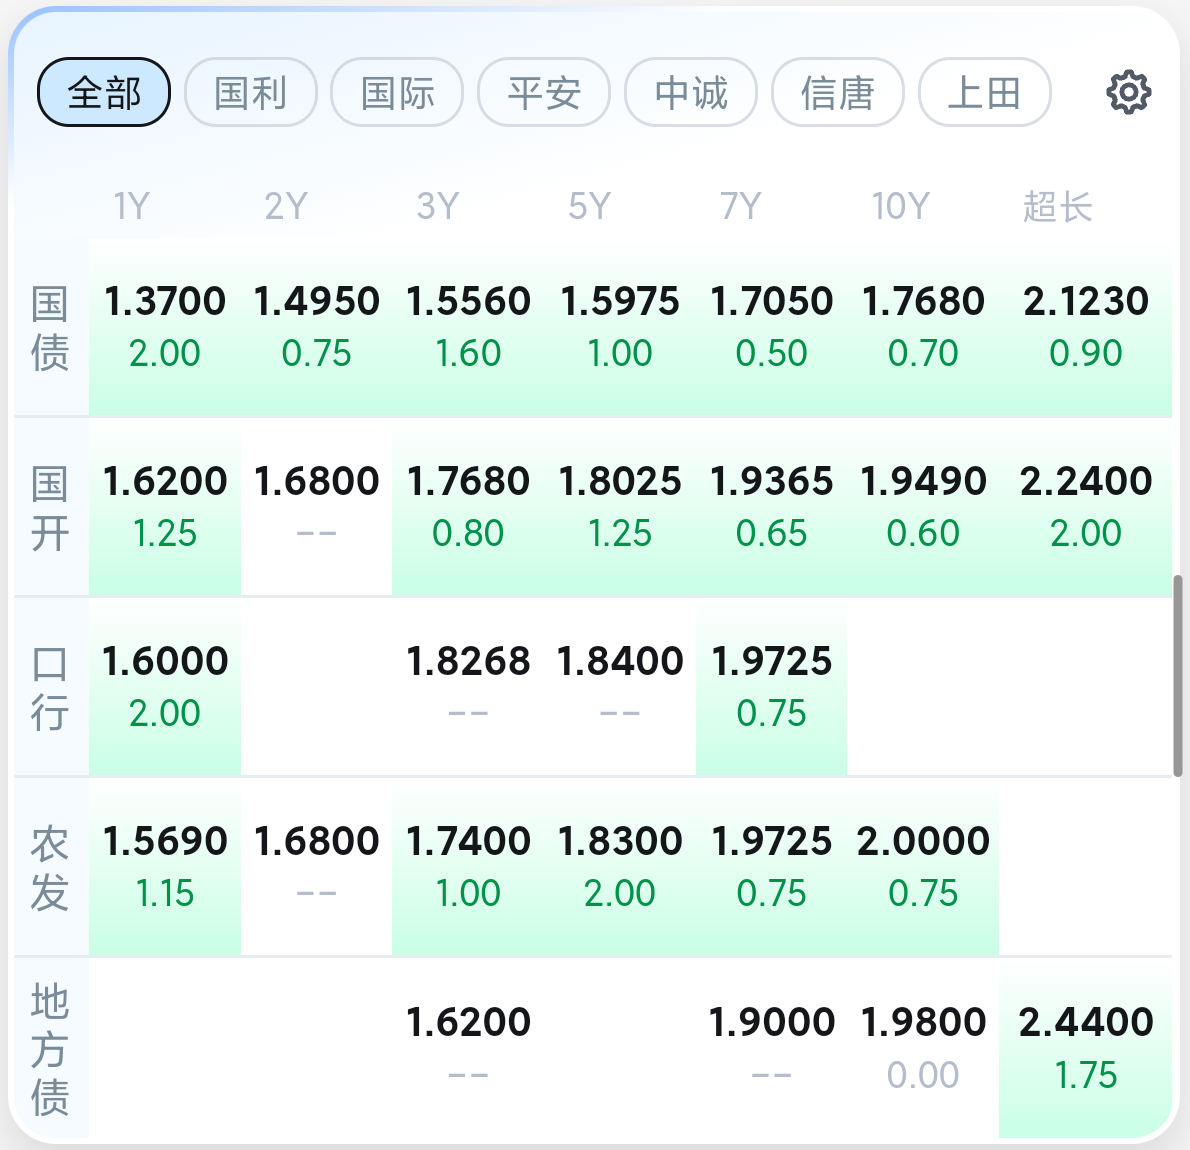The height and width of the screenshot is (1150, 1190).
Task: Switch to the 国际 tab
Action: [397, 93]
